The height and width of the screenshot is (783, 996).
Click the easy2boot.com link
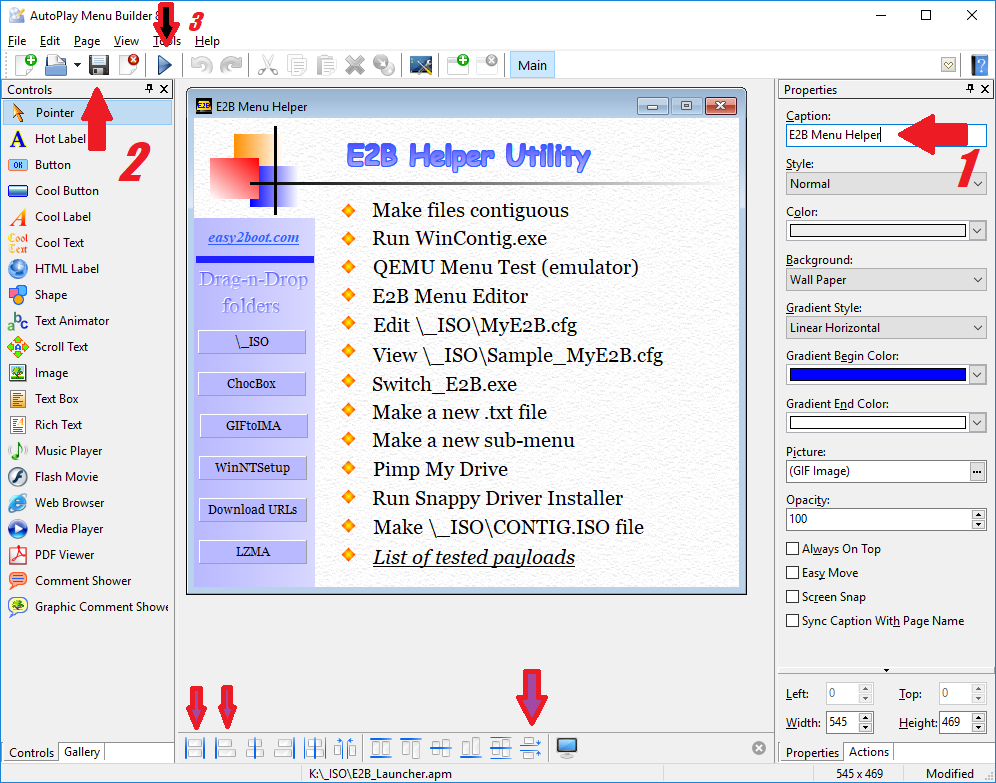coord(253,238)
